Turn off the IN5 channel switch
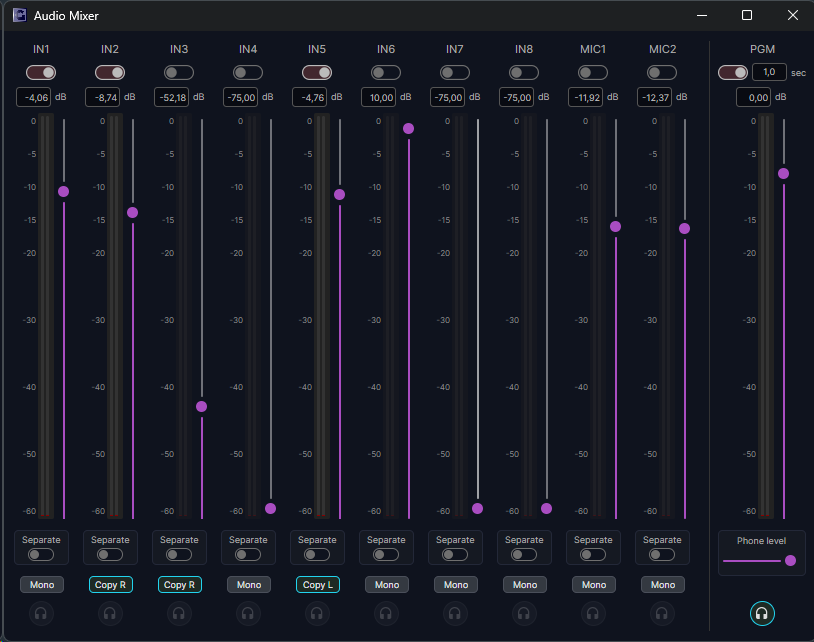The width and height of the screenshot is (814, 642). click(x=317, y=73)
